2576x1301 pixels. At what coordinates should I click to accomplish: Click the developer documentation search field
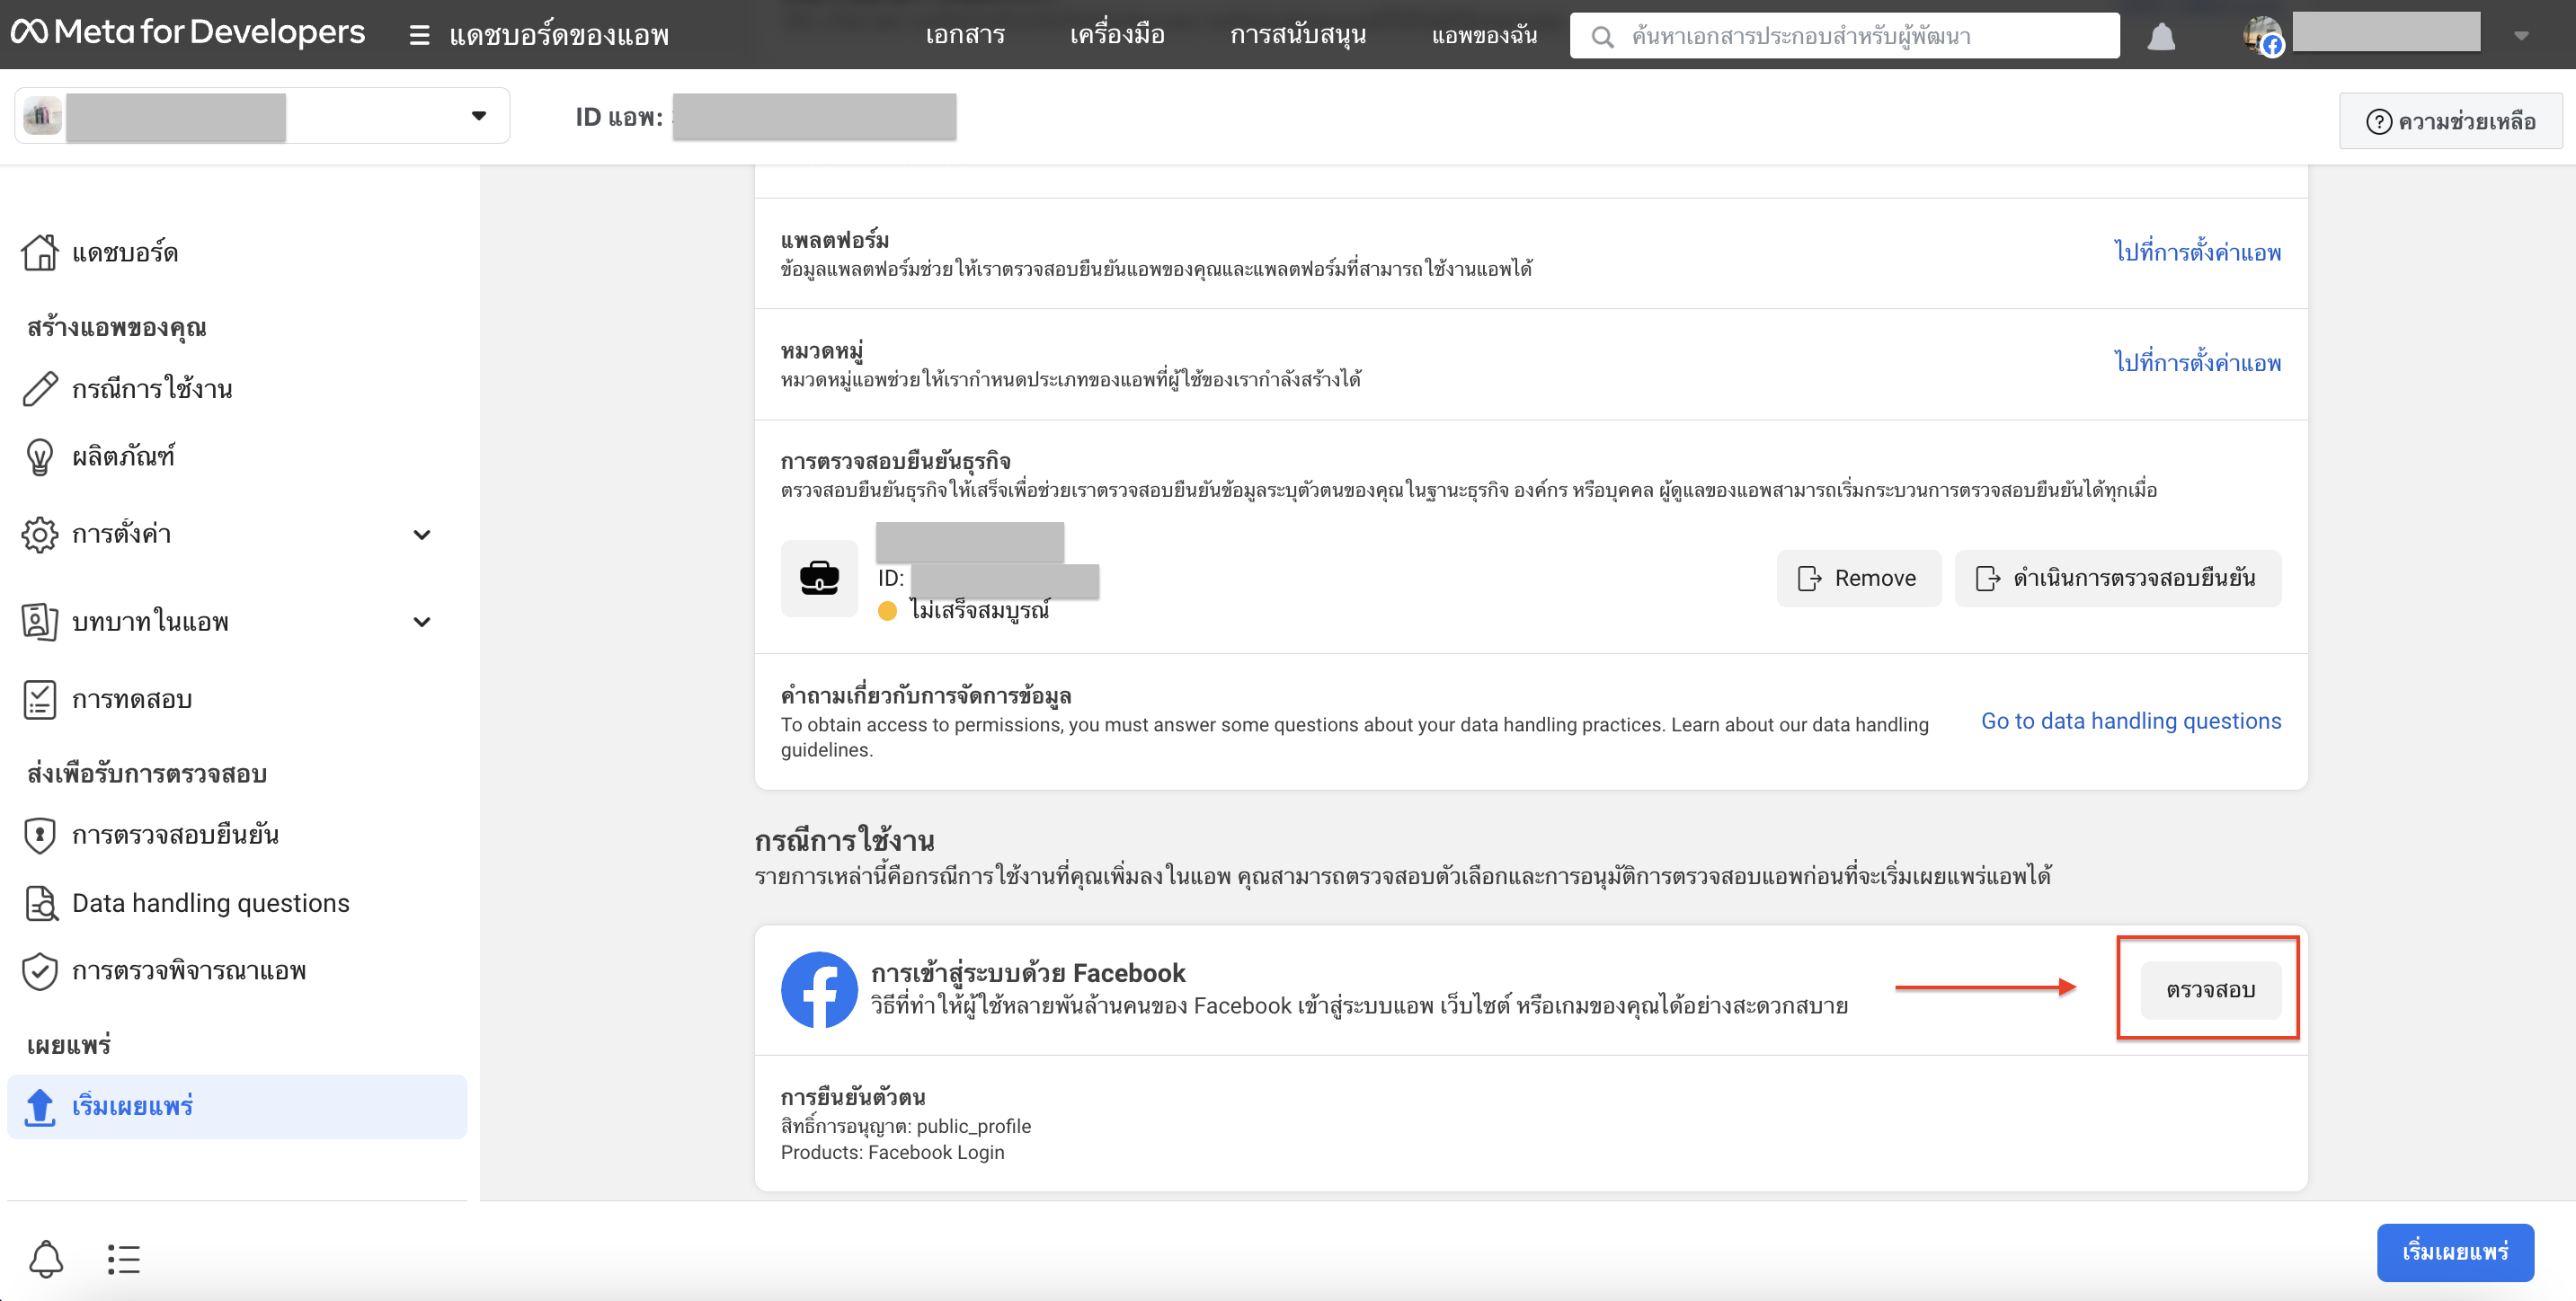[1844, 36]
